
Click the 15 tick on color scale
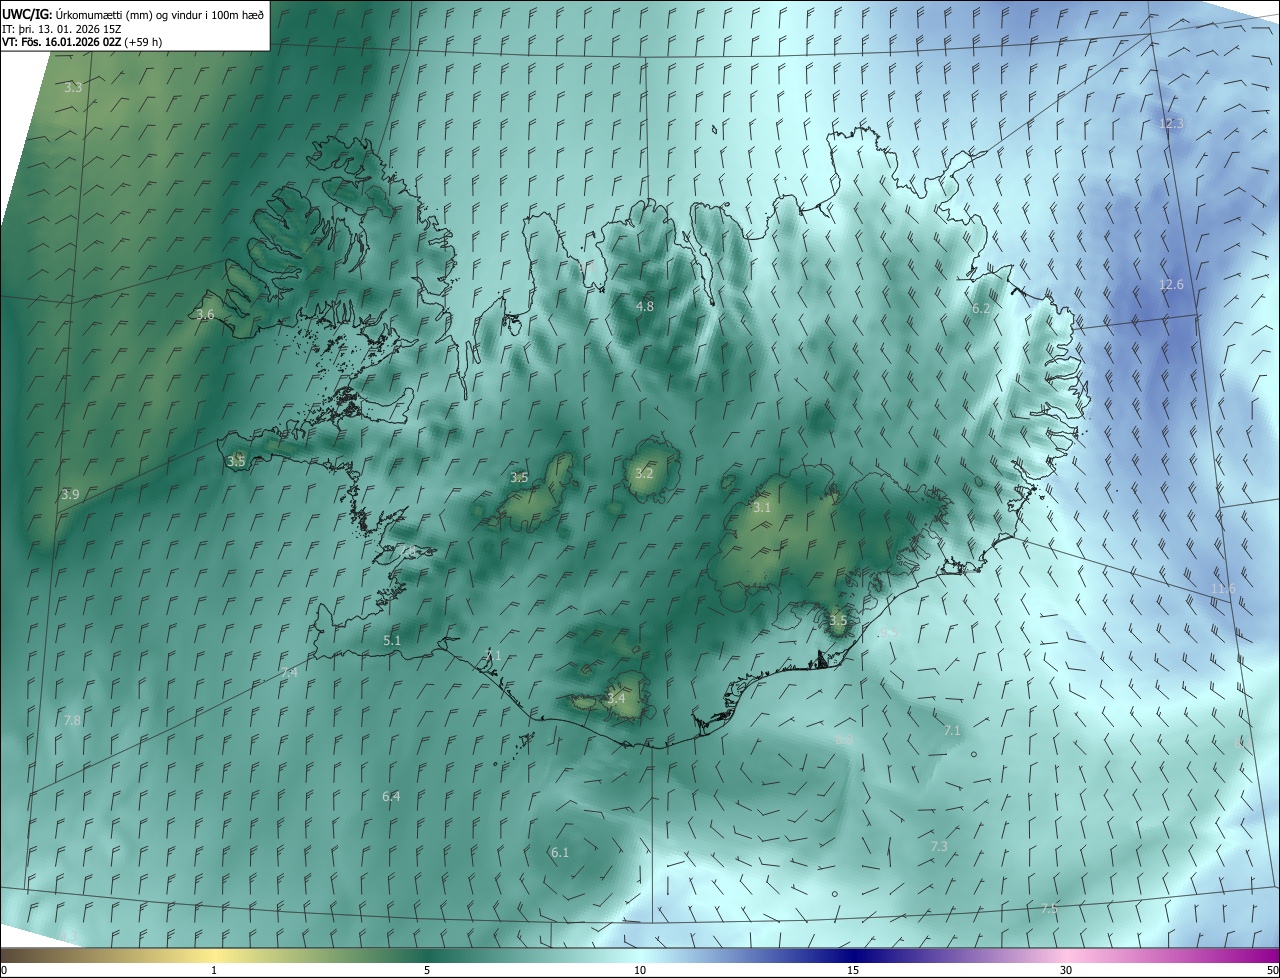coord(853,970)
